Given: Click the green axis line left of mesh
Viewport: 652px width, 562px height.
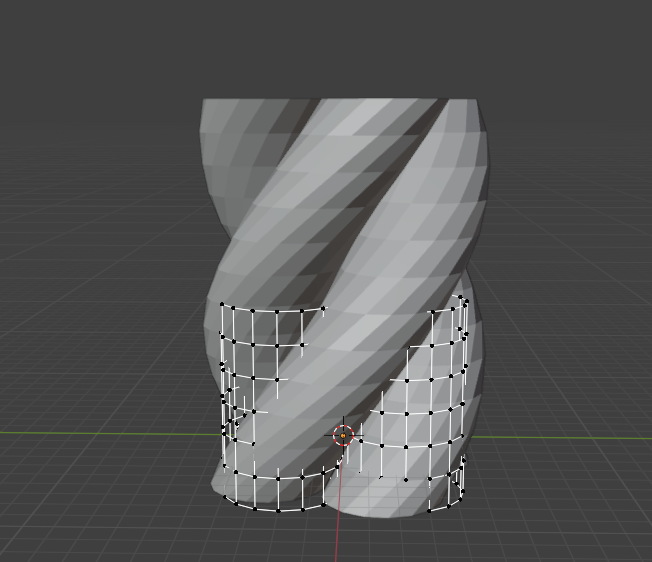Looking at the screenshot, I should click(100, 433).
